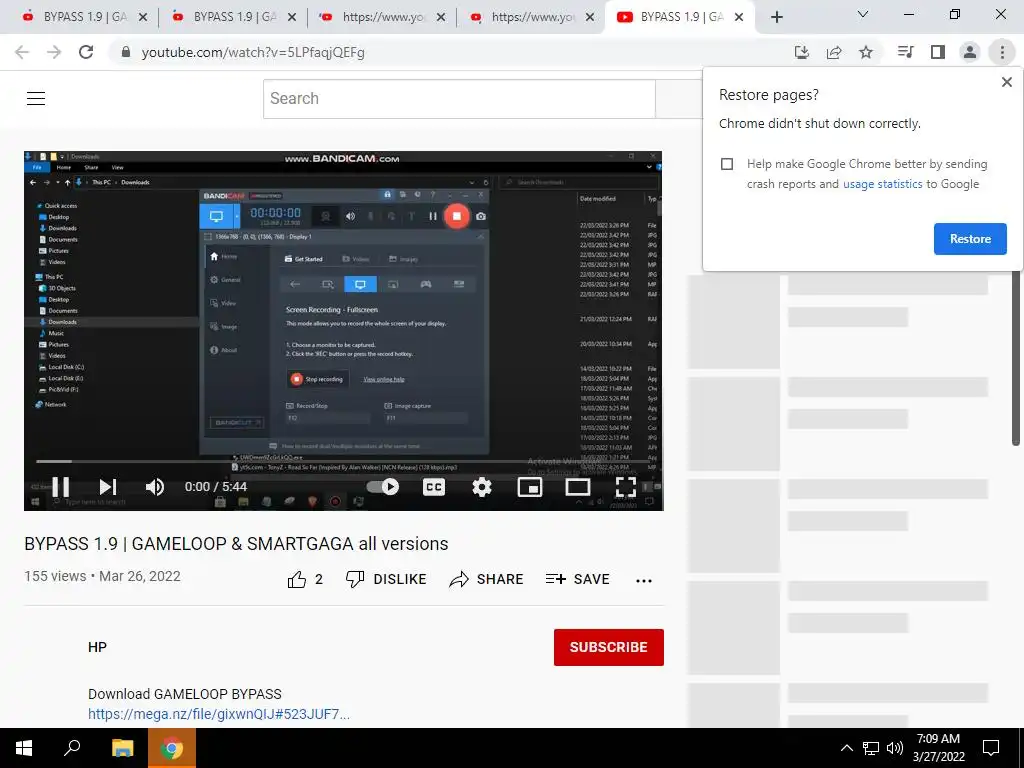Like the video with thumbs up
Screen dimensions: 1024x768
[305, 579]
